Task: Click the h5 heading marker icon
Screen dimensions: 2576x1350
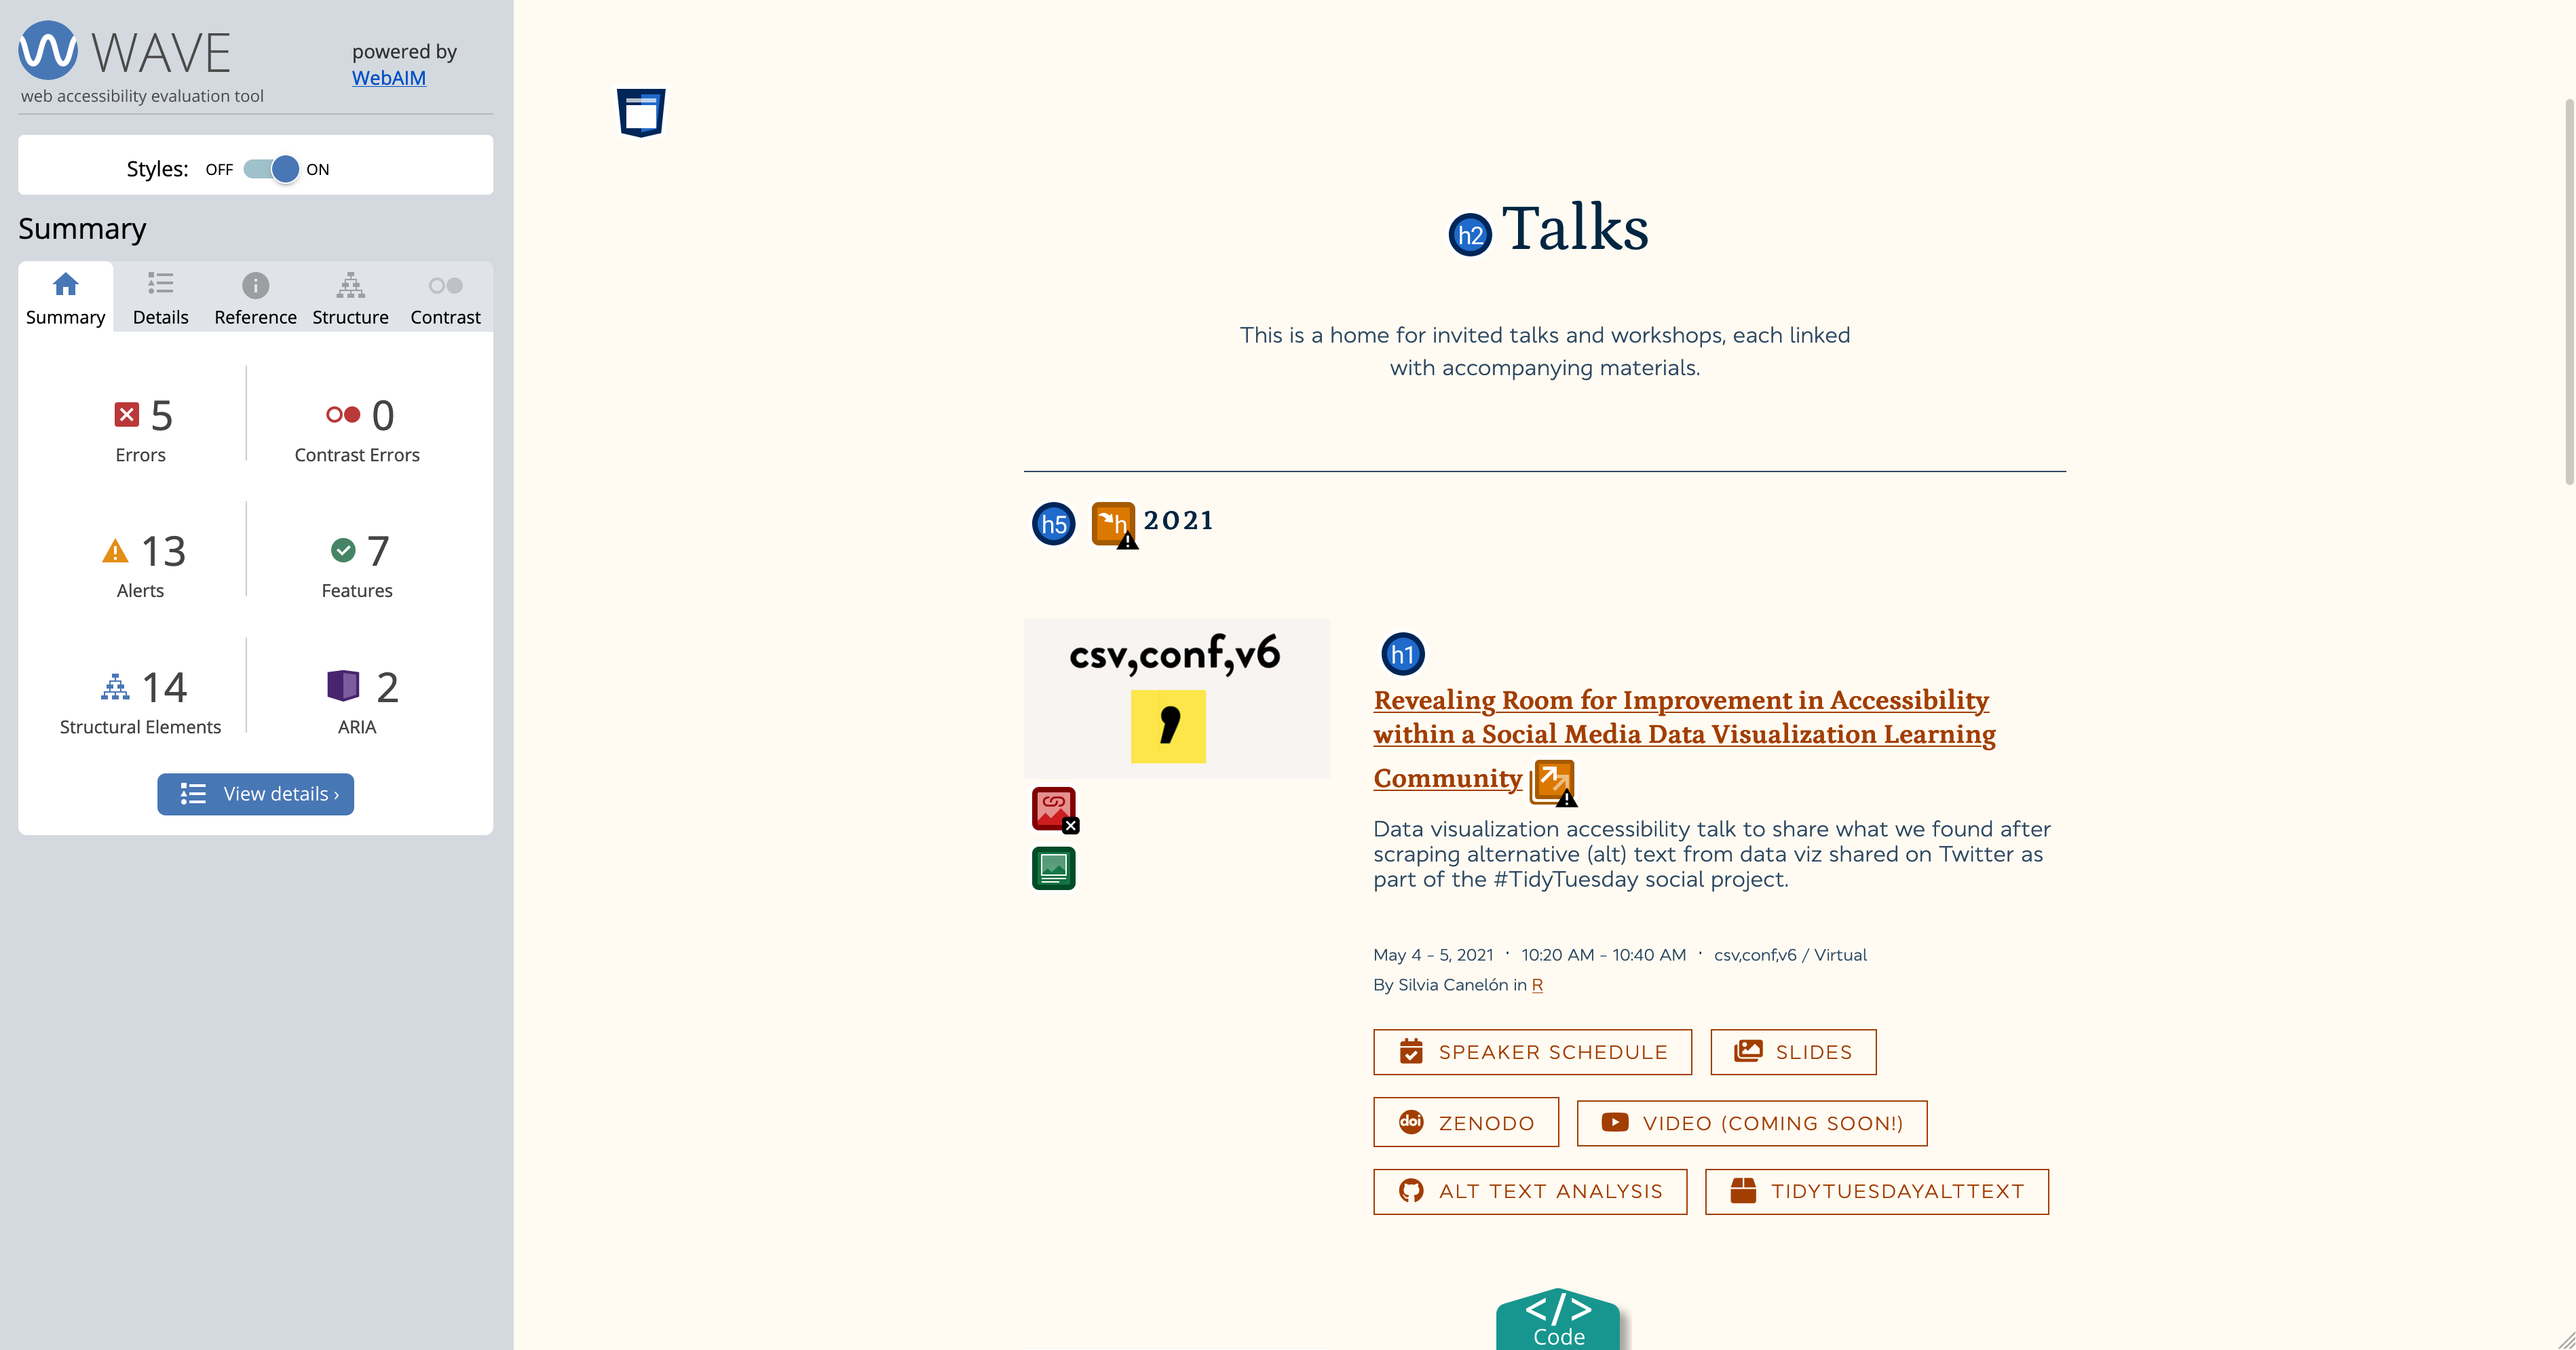Action: point(1051,521)
